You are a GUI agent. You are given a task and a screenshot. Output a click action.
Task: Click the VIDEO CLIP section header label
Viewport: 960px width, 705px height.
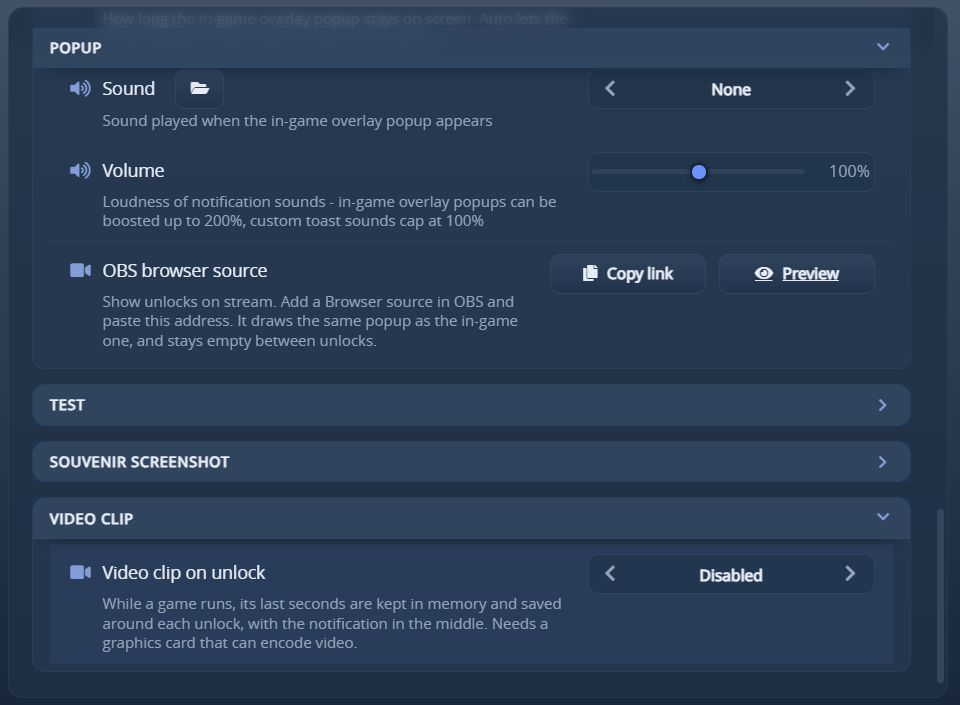pos(91,519)
